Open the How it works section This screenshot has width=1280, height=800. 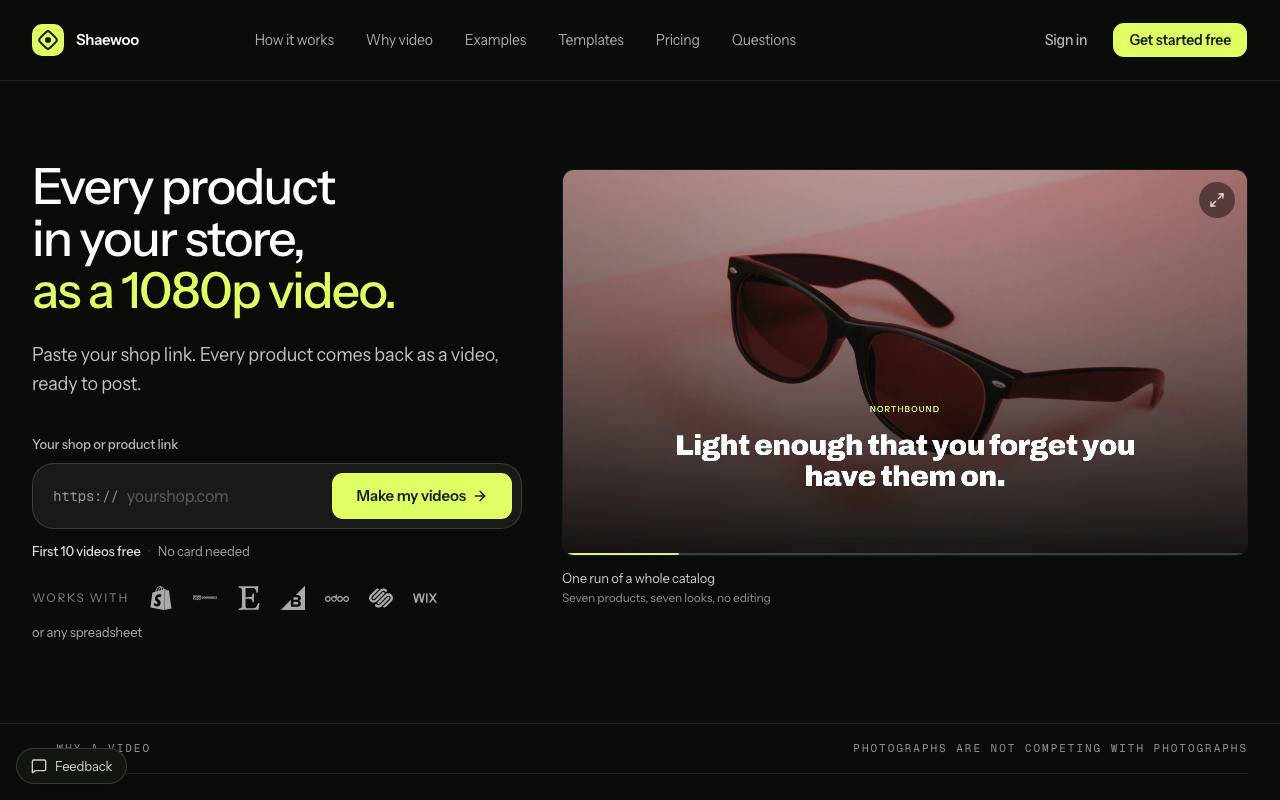(294, 40)
